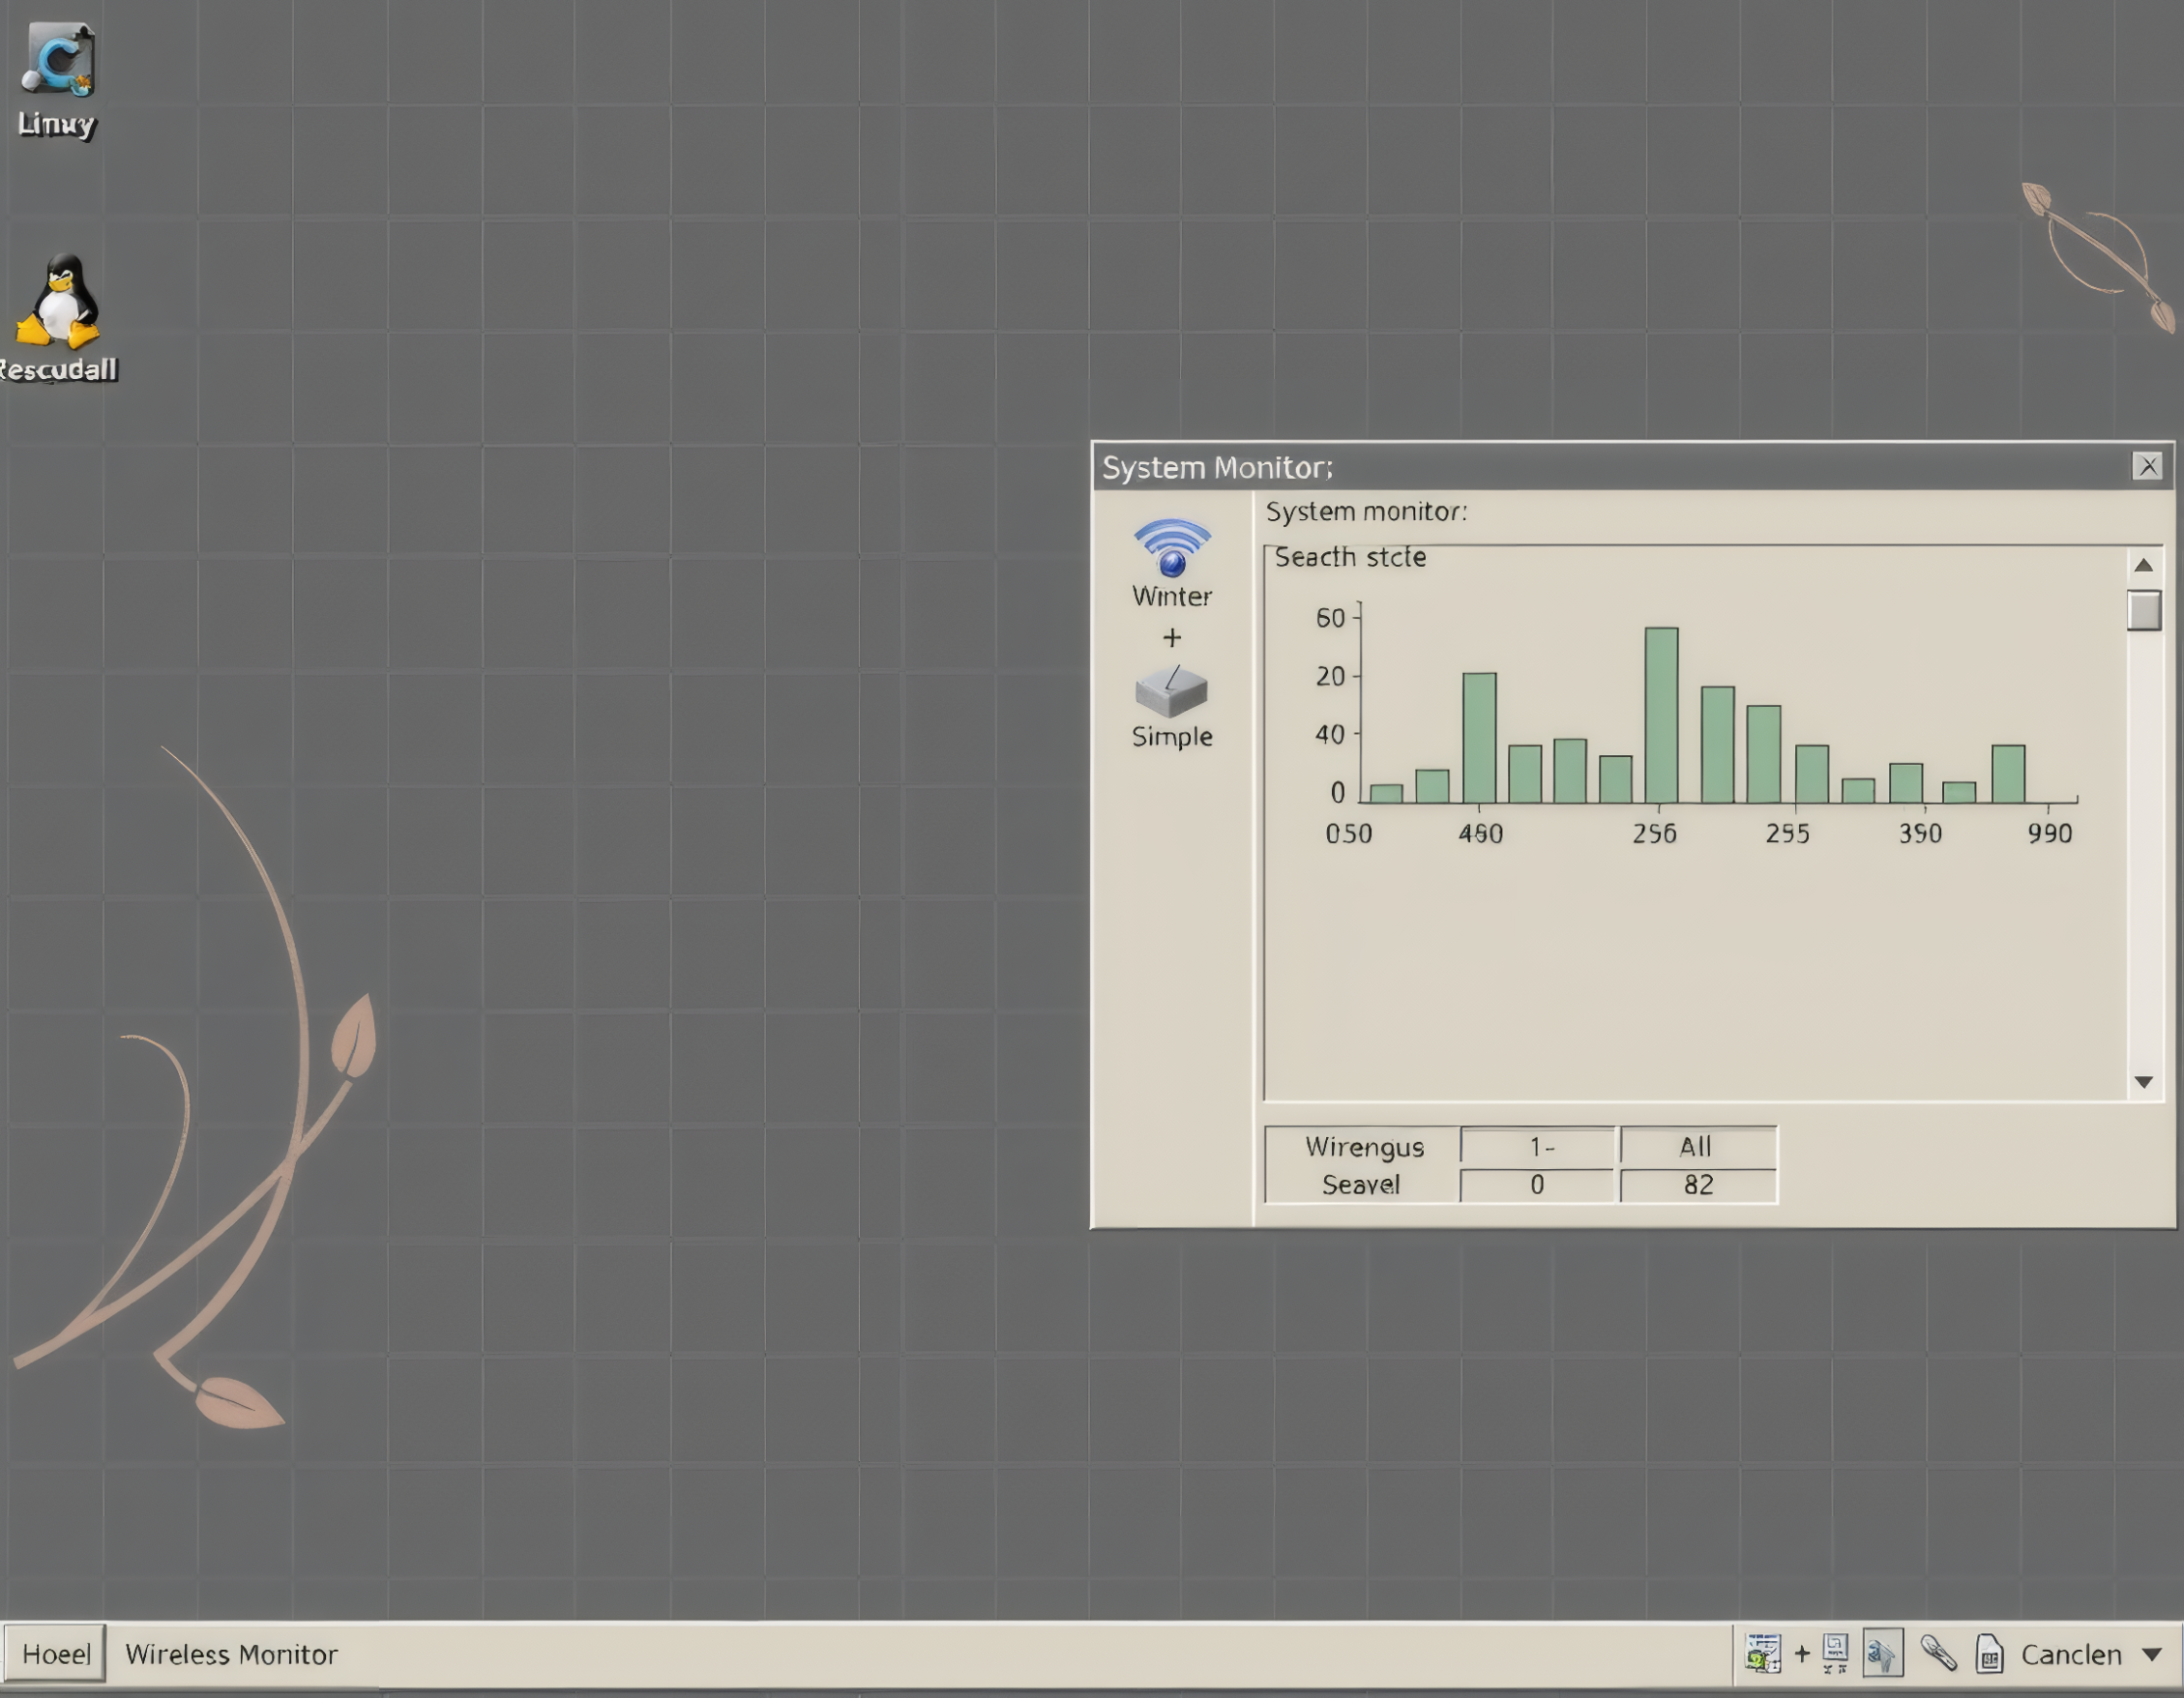Select the Simple device icon

(1172, 693)
